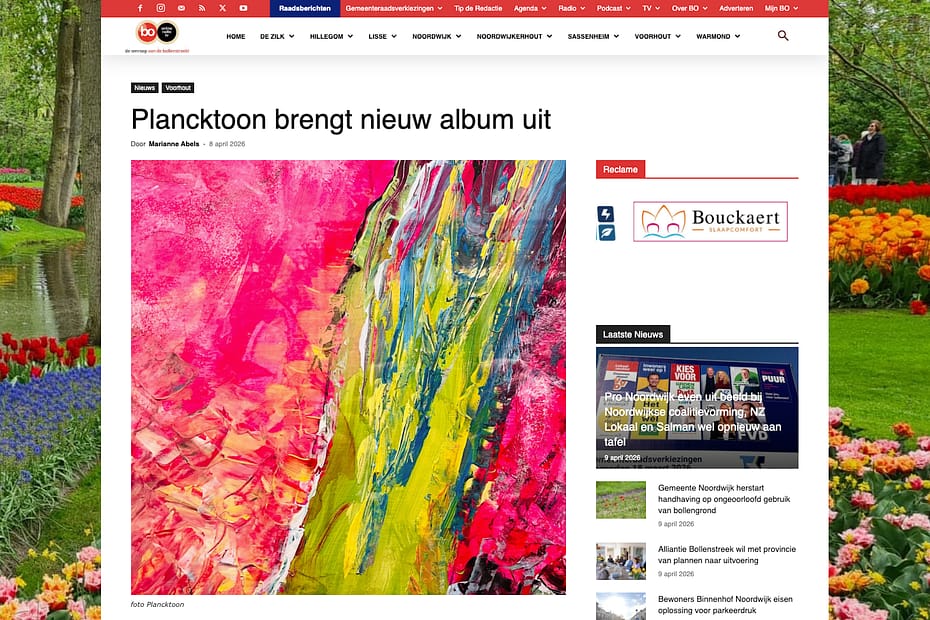Open Tip de Redactie link
Screen dimensions: 930x620
pyautogui.click(x=478, y=8)
